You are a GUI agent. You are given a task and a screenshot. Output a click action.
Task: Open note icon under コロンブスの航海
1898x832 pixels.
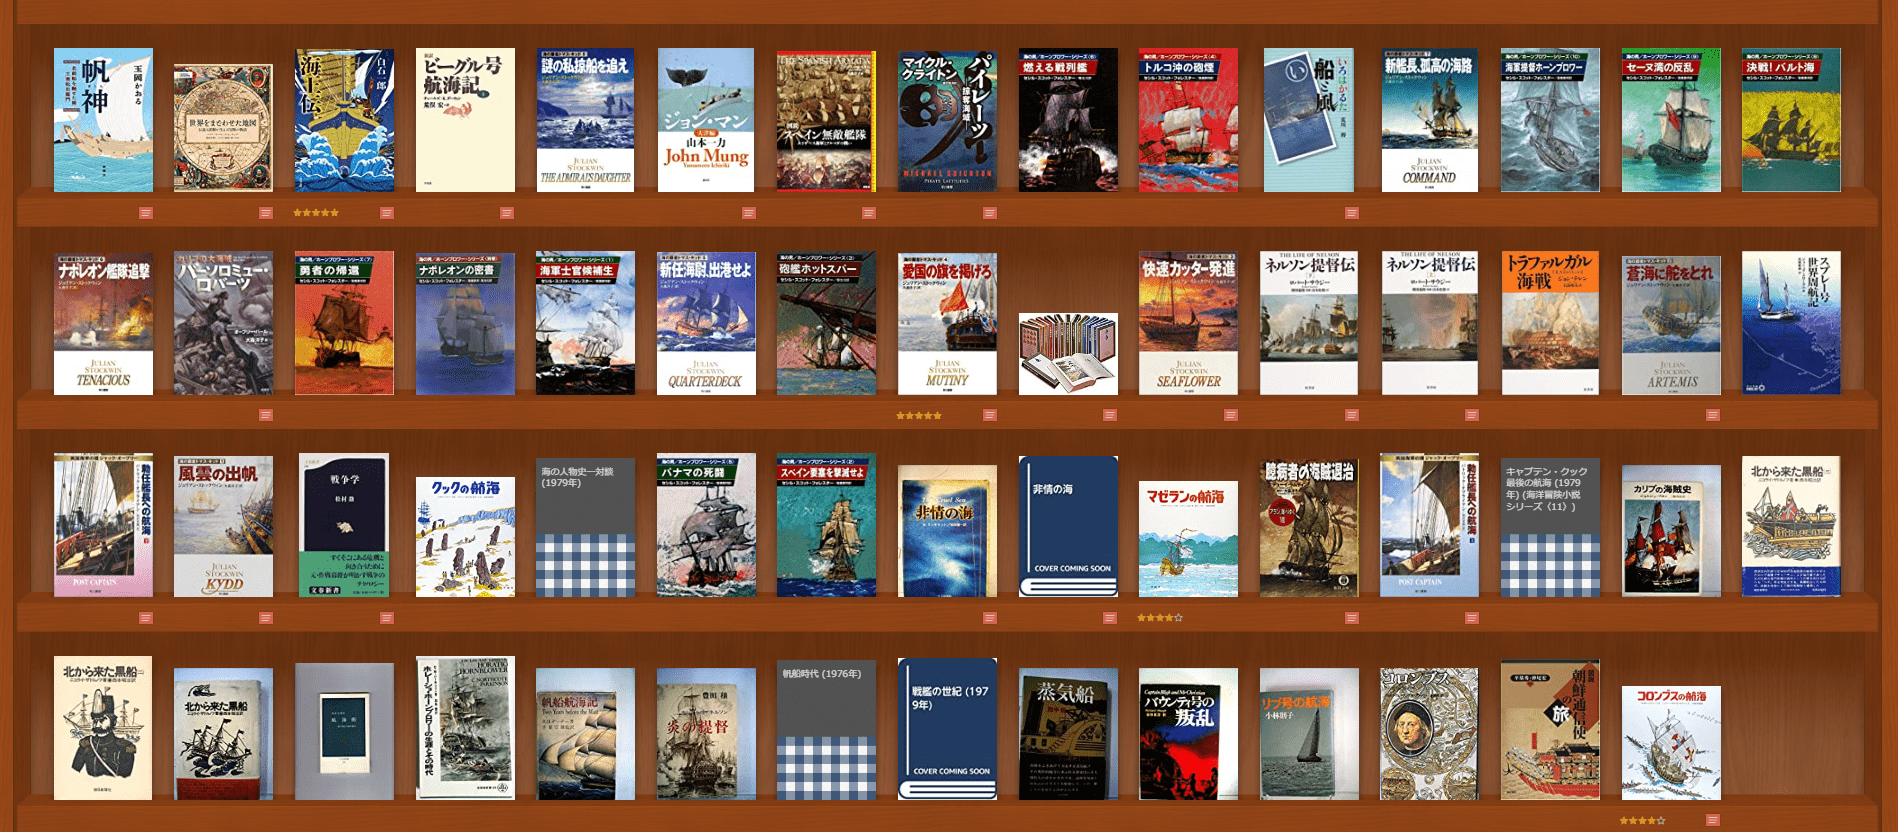click(x=1713, y=820)
